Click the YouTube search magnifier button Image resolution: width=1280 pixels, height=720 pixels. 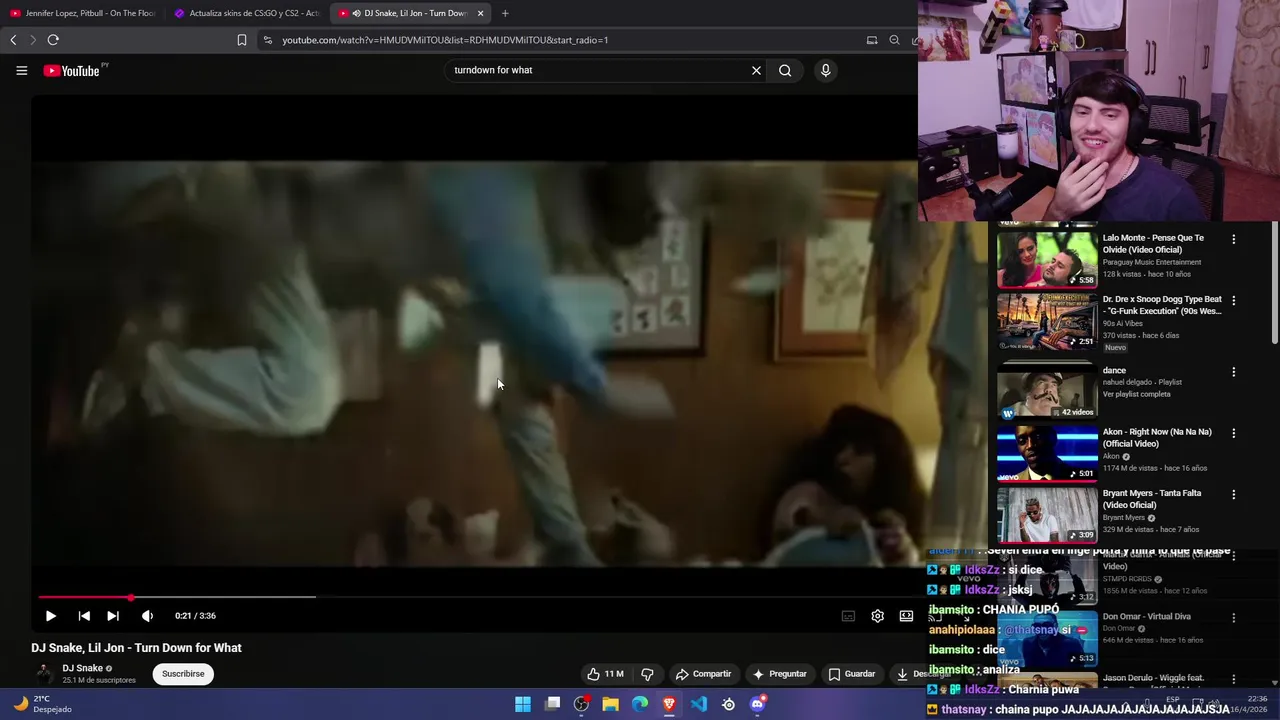pyautogui.click(x=785, y=70)
